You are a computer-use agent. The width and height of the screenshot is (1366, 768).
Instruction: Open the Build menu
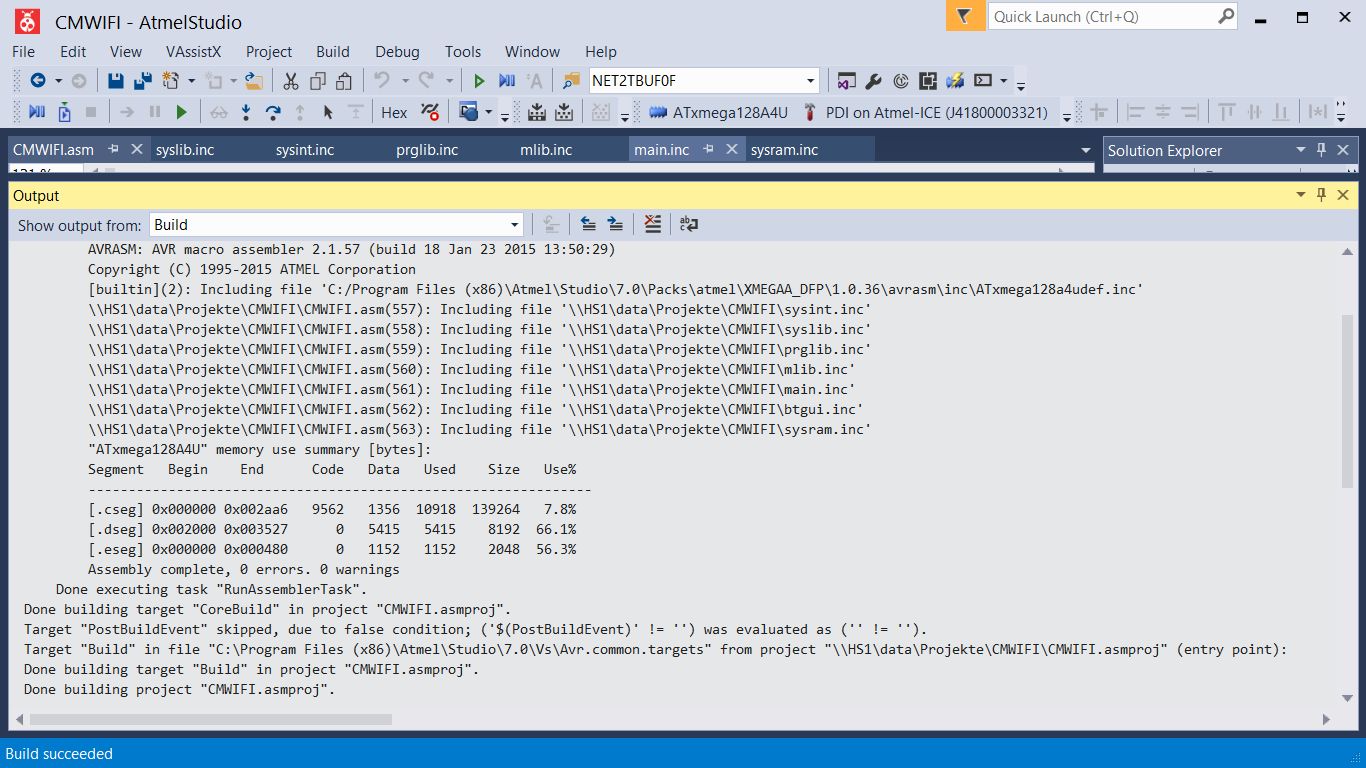(x=333, y=51)
